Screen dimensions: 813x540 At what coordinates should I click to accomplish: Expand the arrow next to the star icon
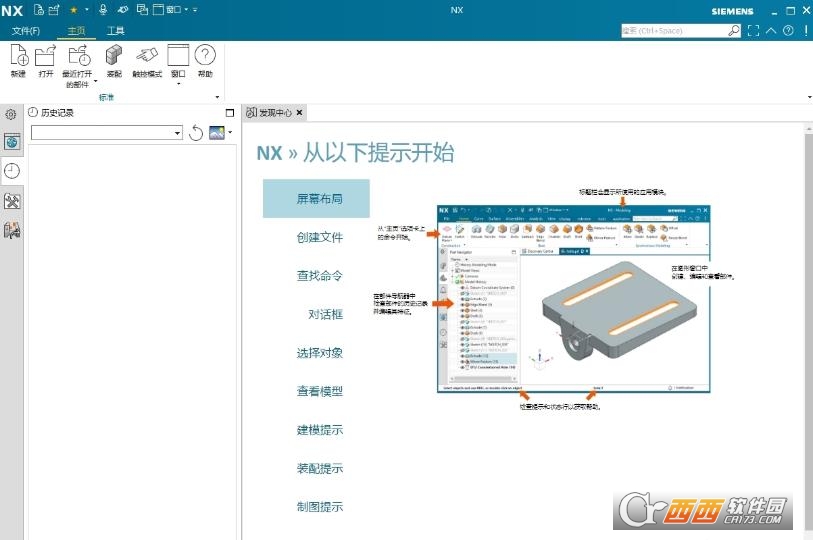tap(87, 9)
